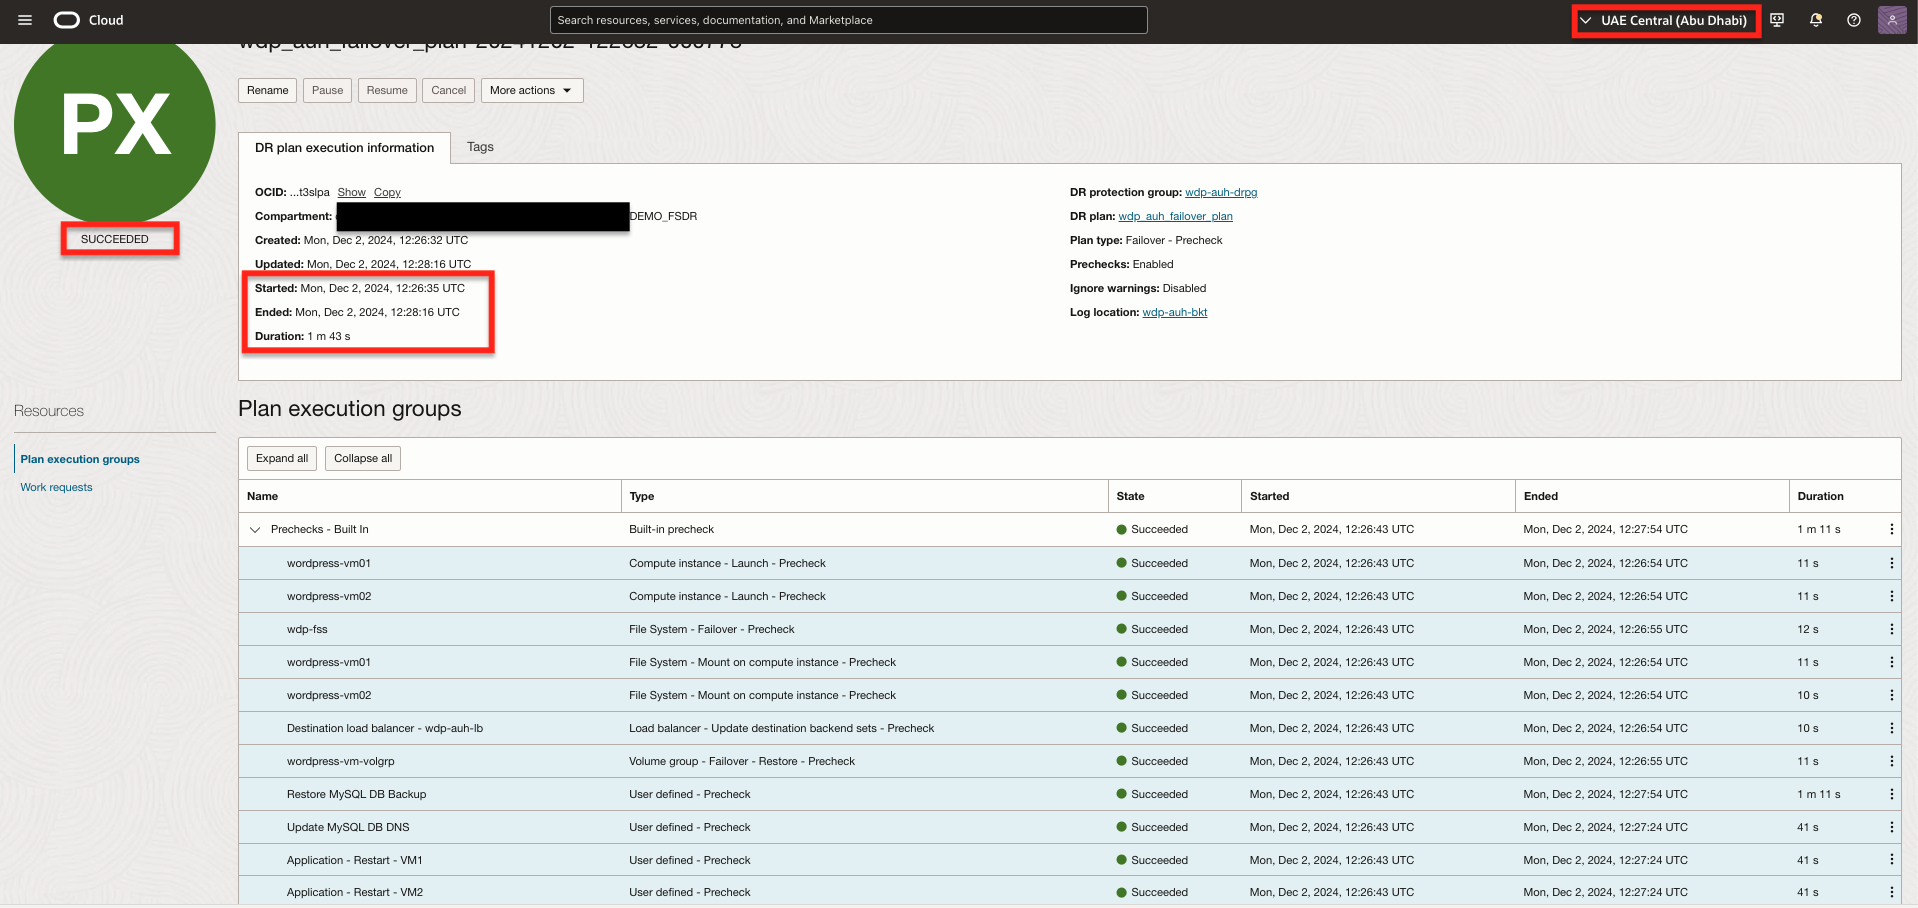This screenshot has height=908, width=1918.
Task: Select the DR plan execution information tab
Action: tap(344, 148)
